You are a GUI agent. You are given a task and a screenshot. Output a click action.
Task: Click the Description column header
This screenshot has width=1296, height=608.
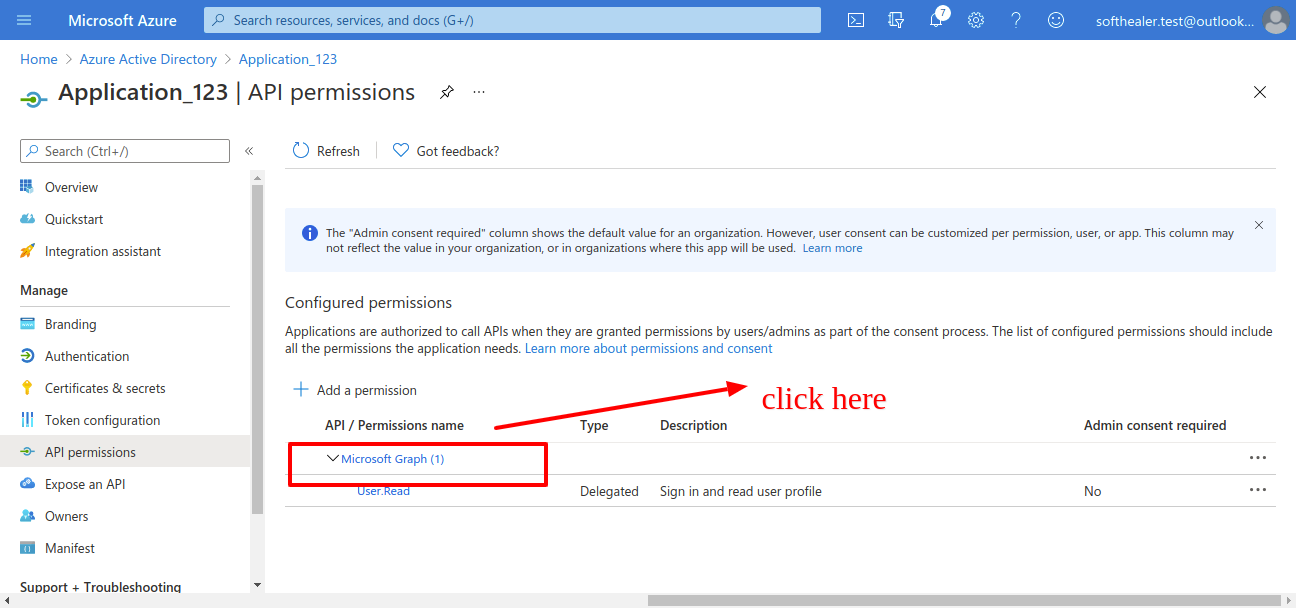click(693, 425)
